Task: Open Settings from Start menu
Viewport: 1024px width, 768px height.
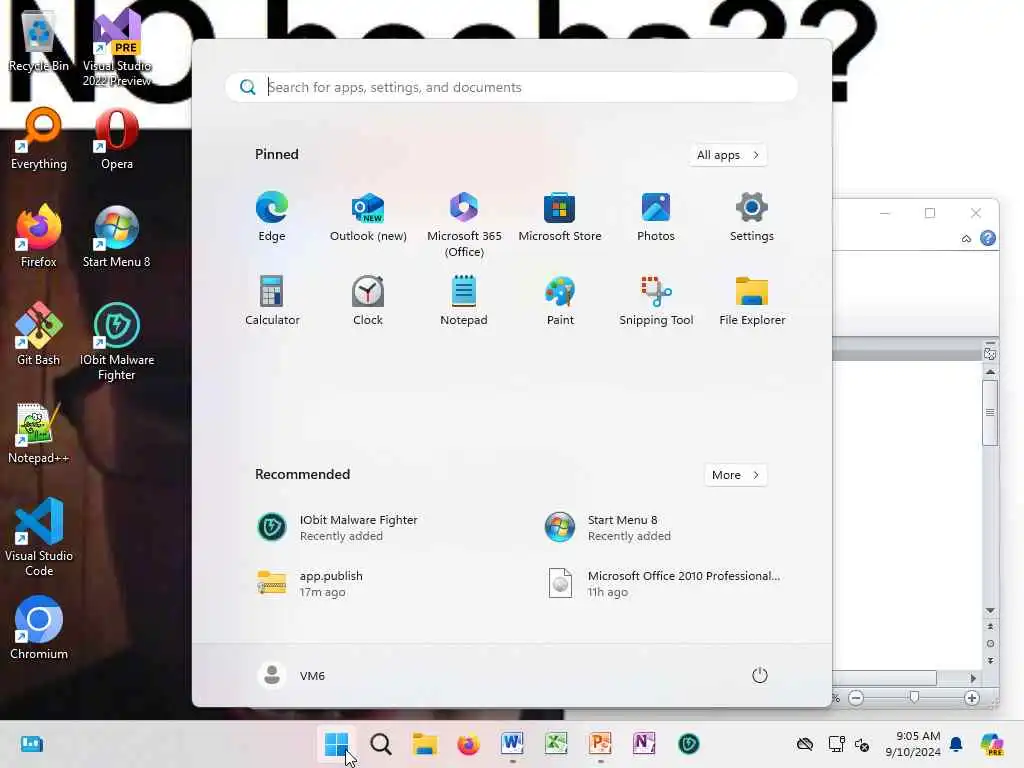Action: point(752,217)
